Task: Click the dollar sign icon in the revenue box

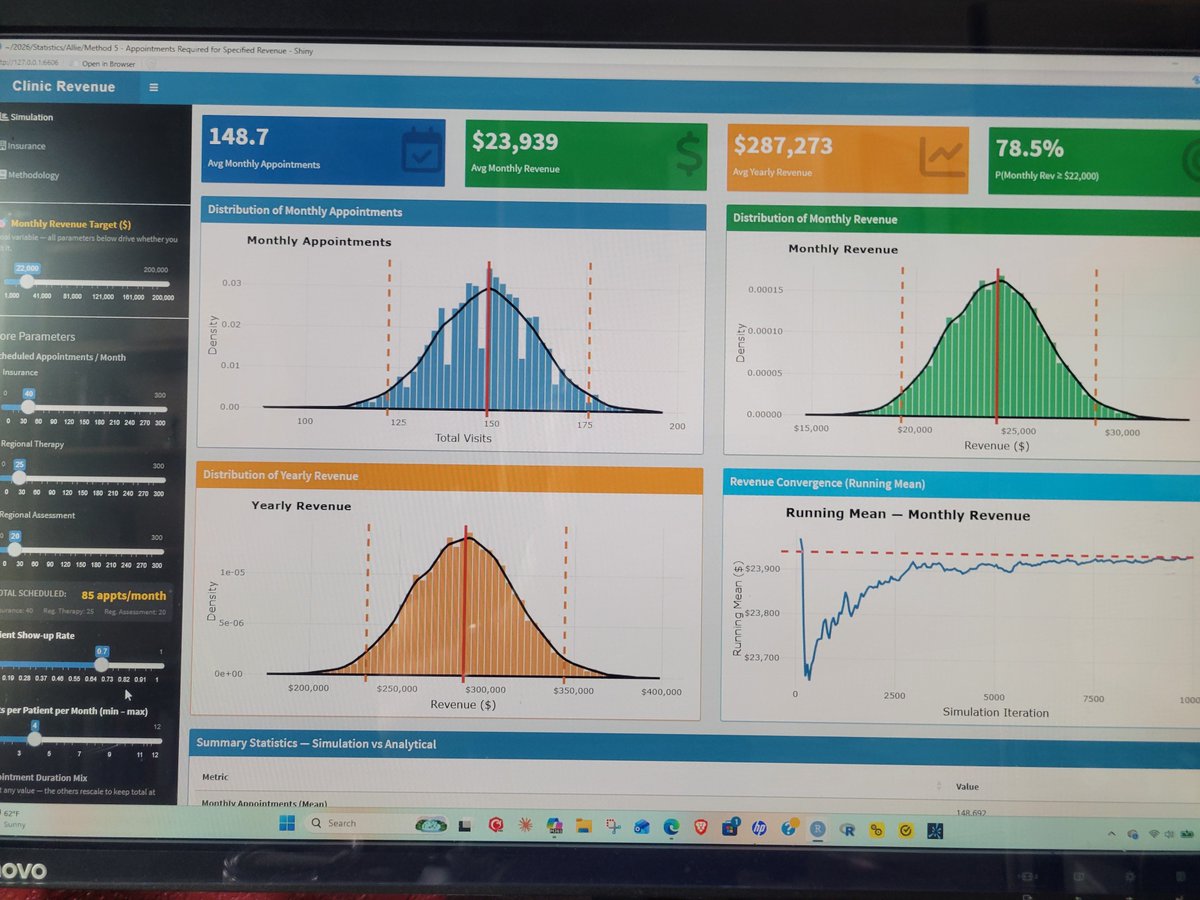Action: point(688,153)
